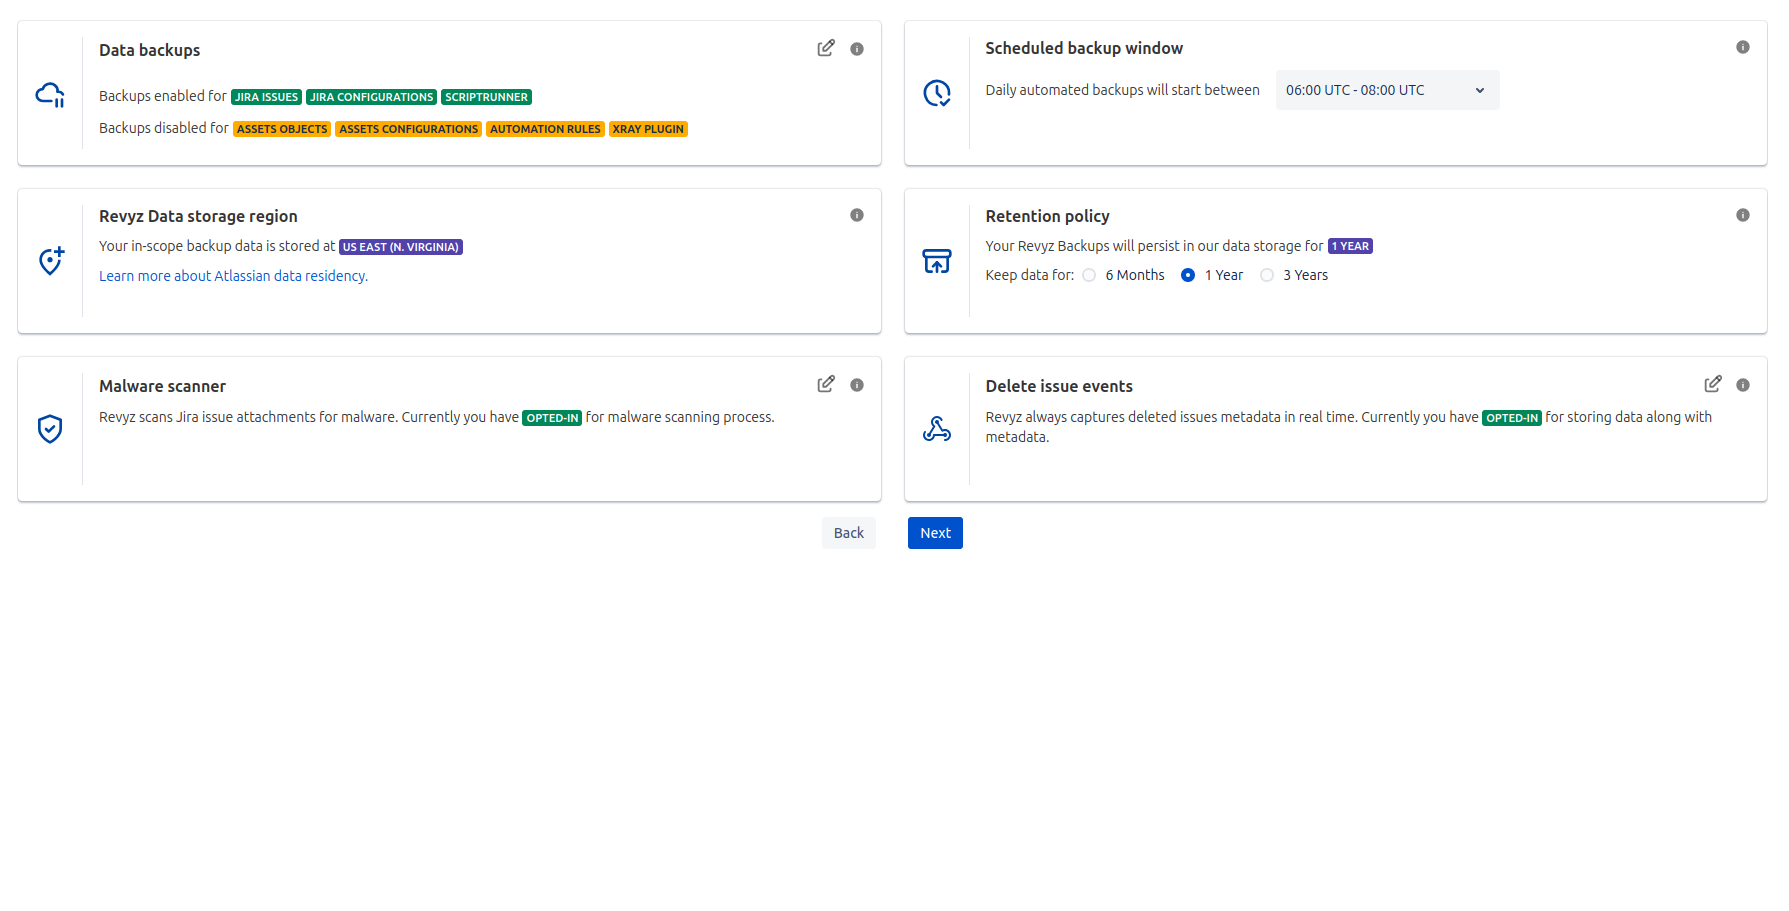Click the JIRA ISSUES backup tag

coord(266,97)
